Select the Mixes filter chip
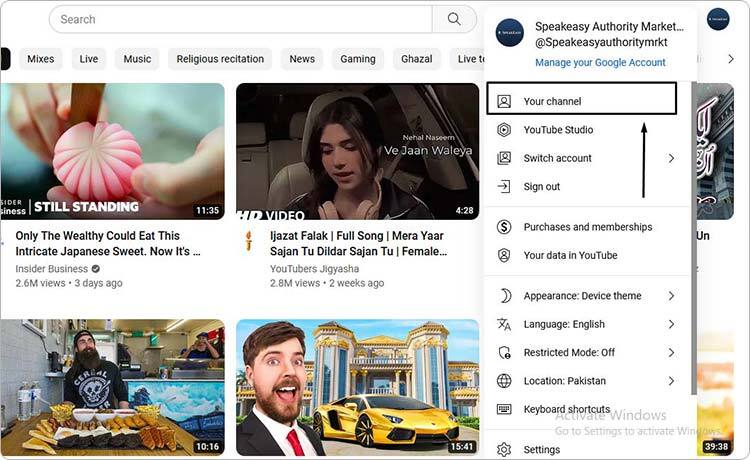 pyautogui.click(x=41, y=59)
